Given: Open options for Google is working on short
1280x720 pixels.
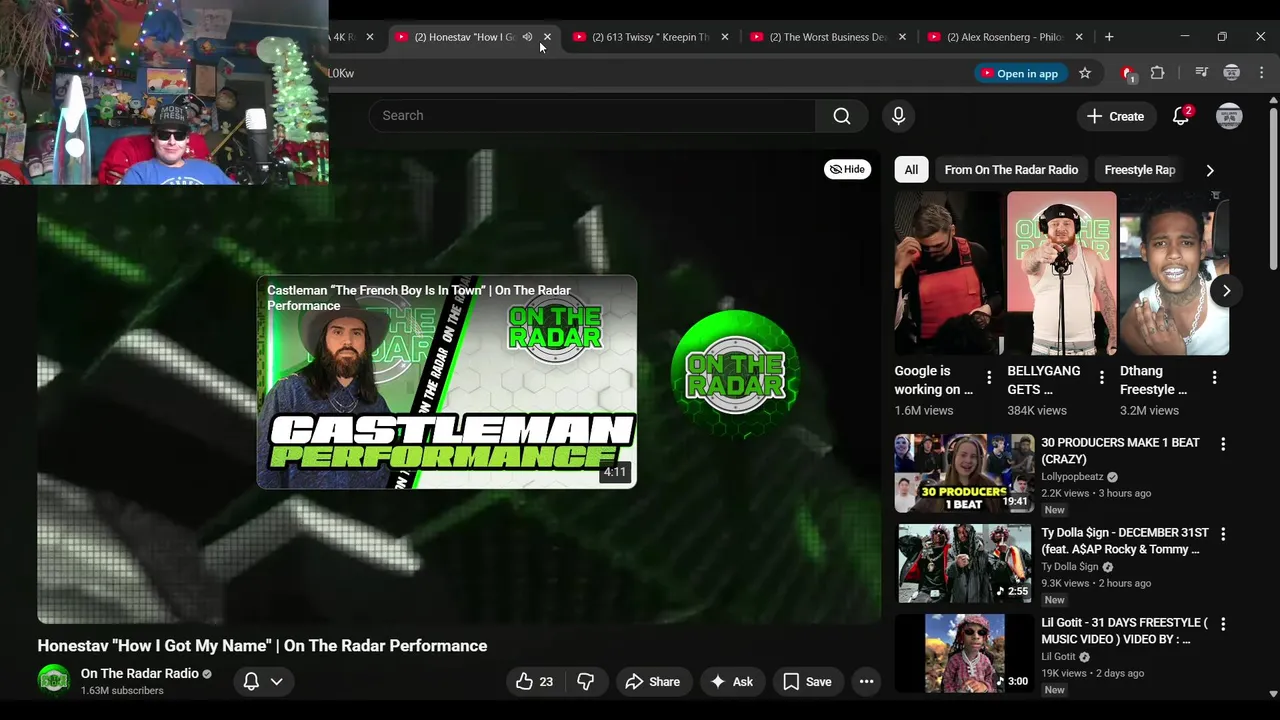Looking at the screenshot, I should (x=989, y=378).
